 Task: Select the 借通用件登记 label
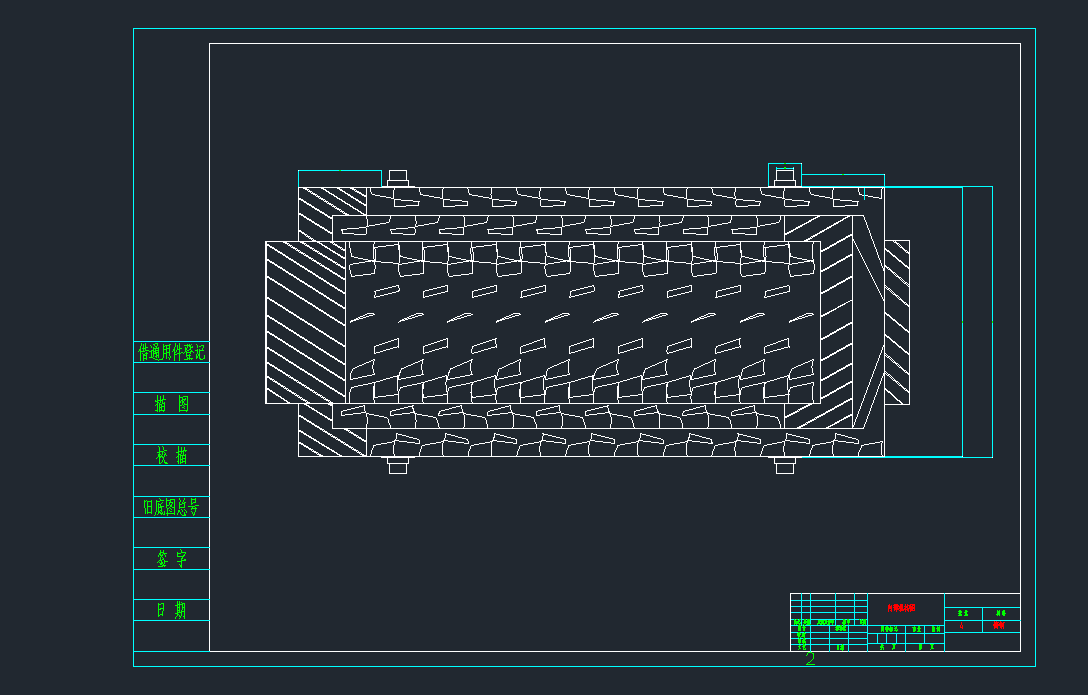click(171, 352)
